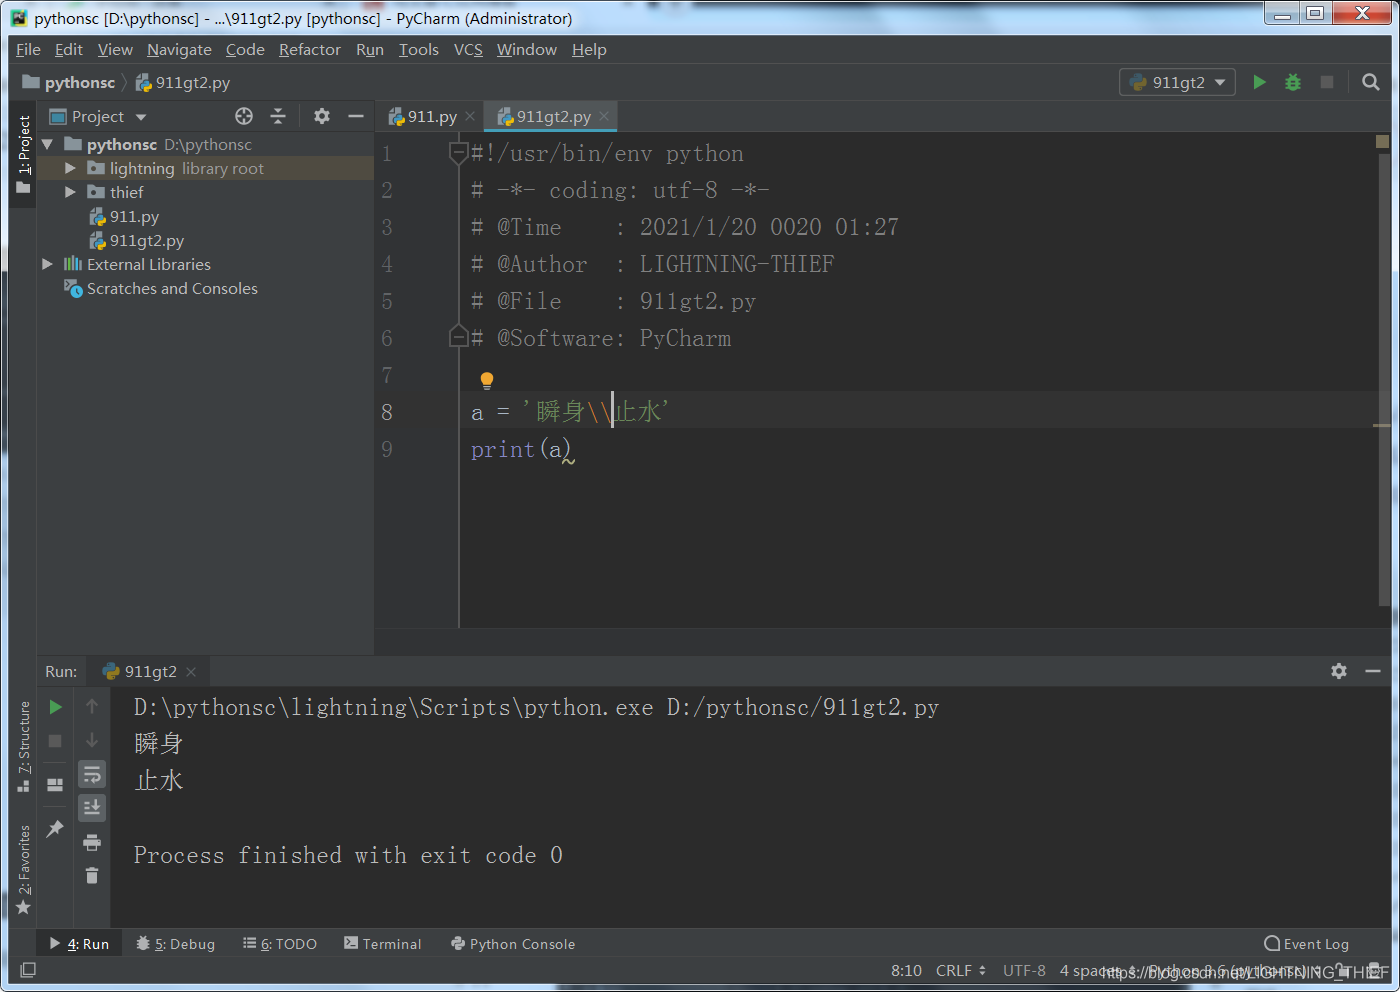Toggle the 1: Project side tab
Screen dimensions: 1400x992
[24, 153]
